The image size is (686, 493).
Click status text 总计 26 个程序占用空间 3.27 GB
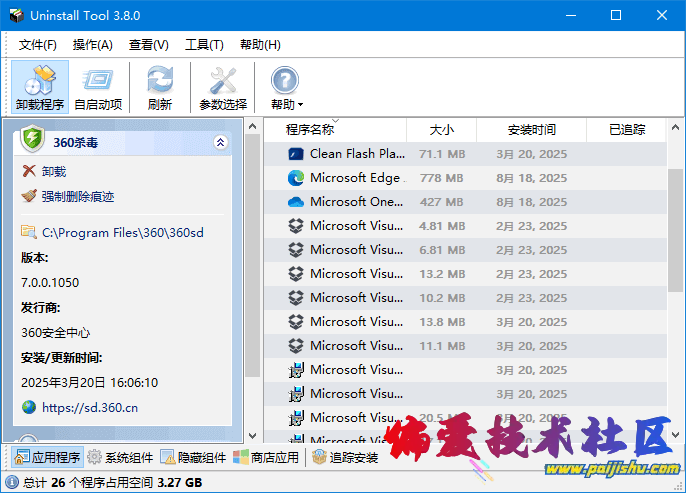pos(112,483)
